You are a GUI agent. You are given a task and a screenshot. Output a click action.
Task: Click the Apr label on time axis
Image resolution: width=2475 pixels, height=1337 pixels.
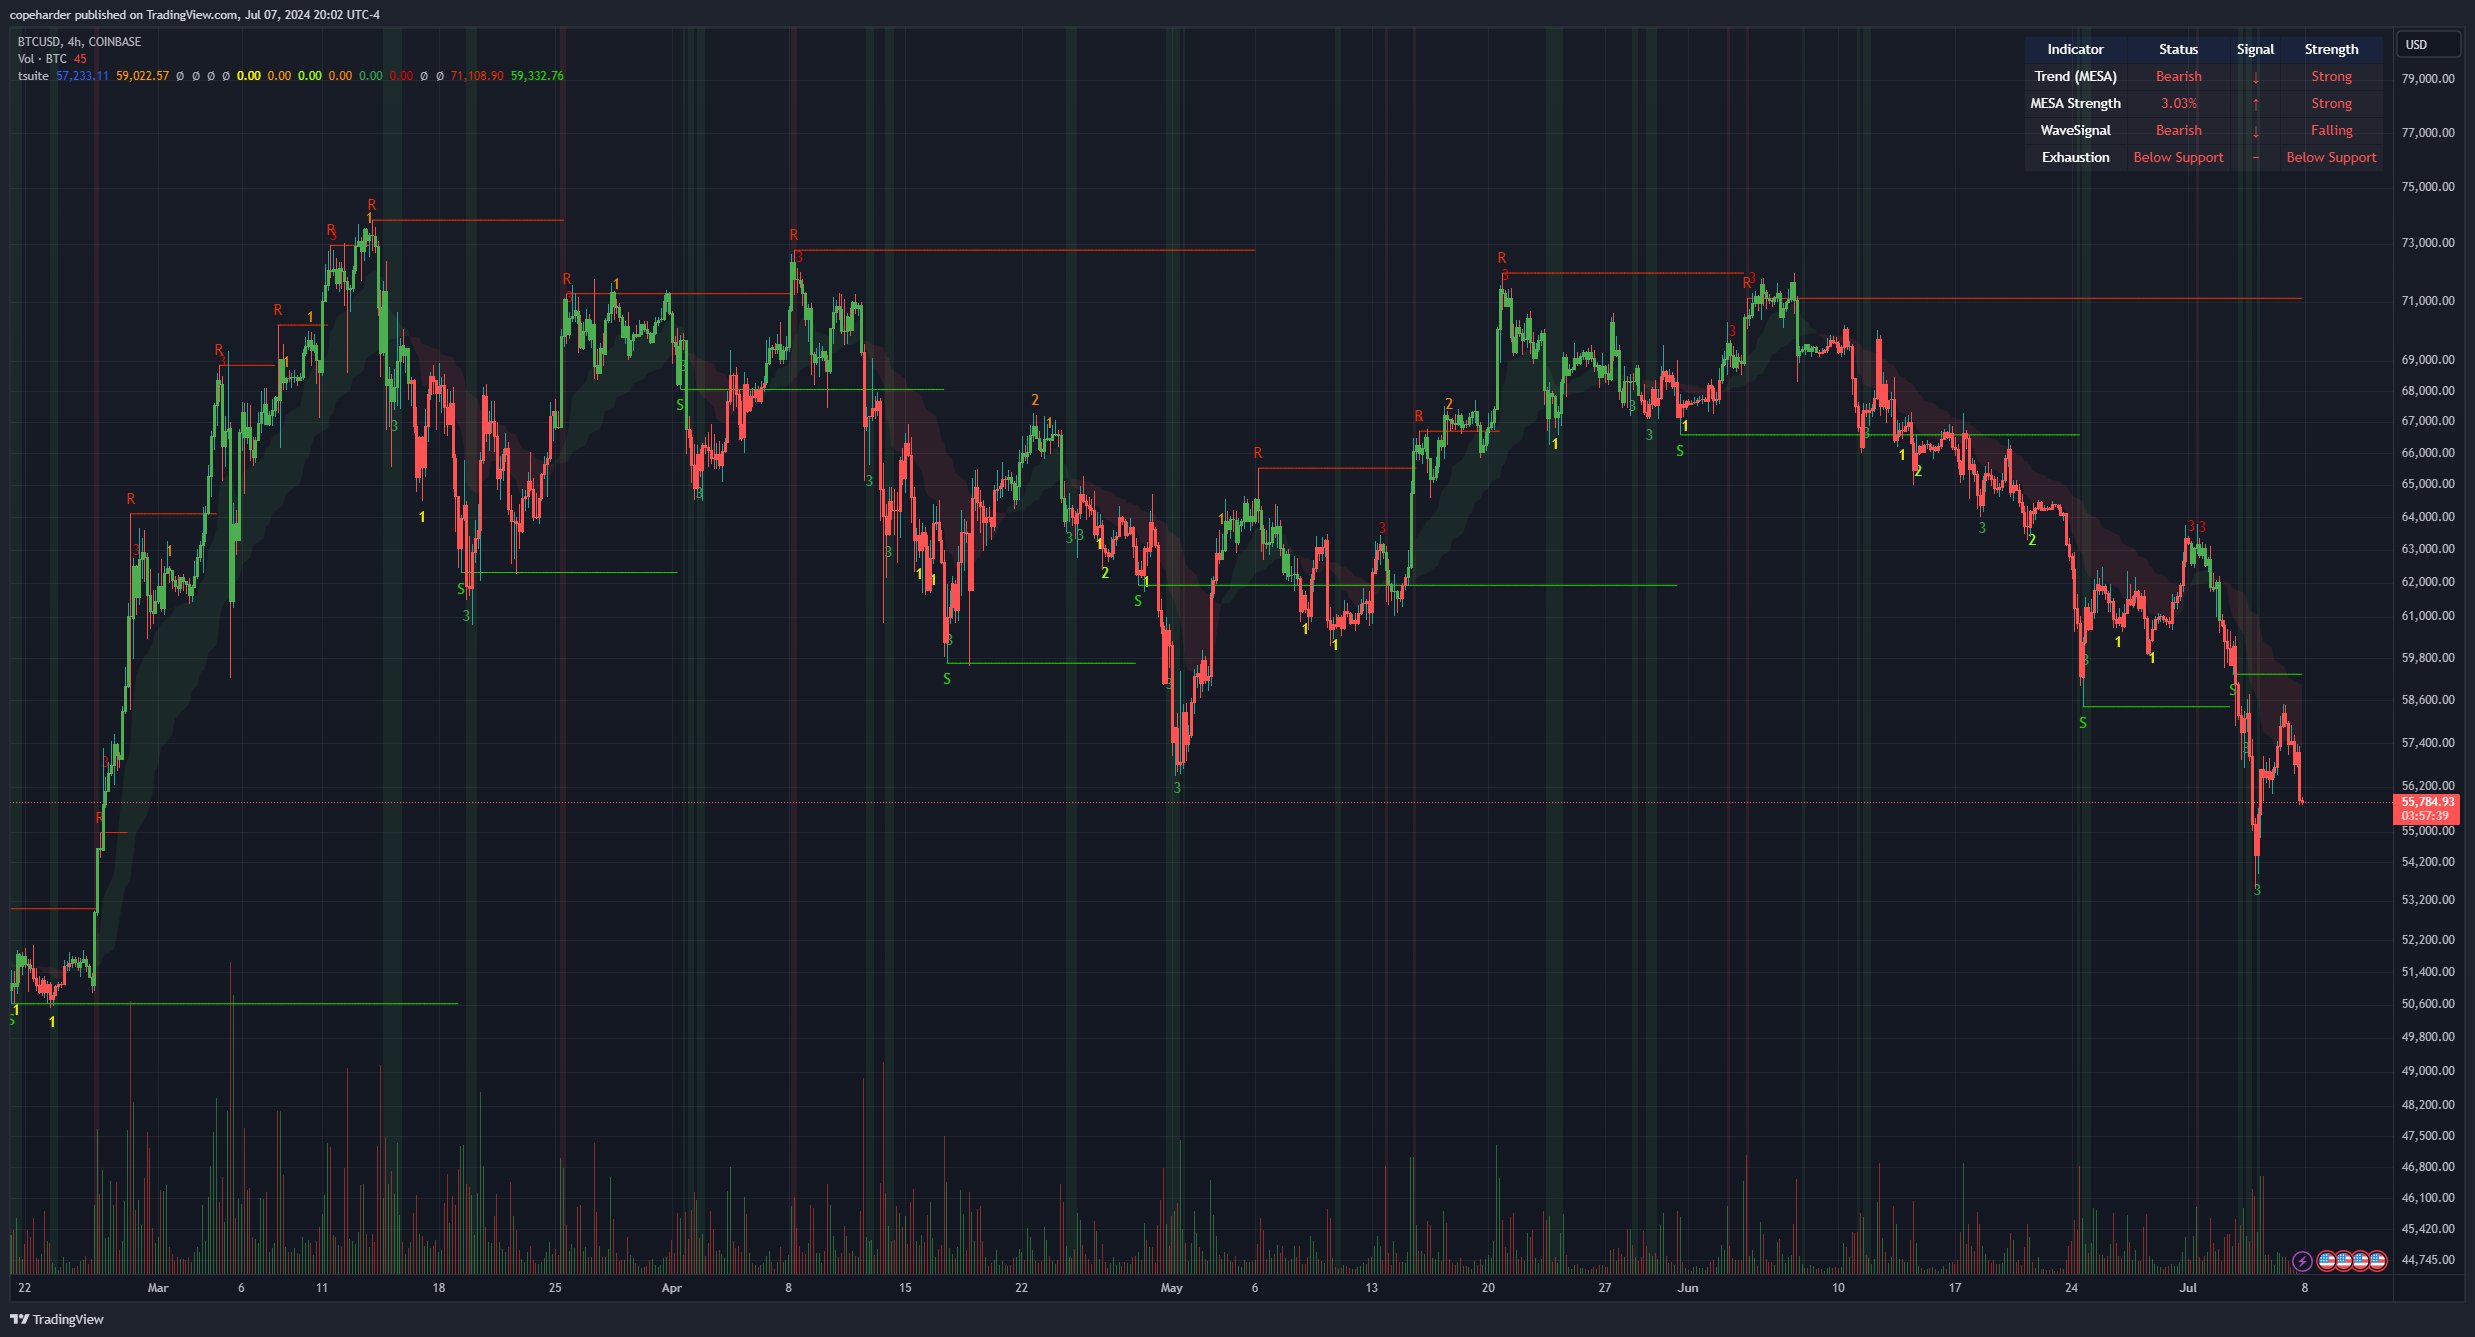(672, 1288)
